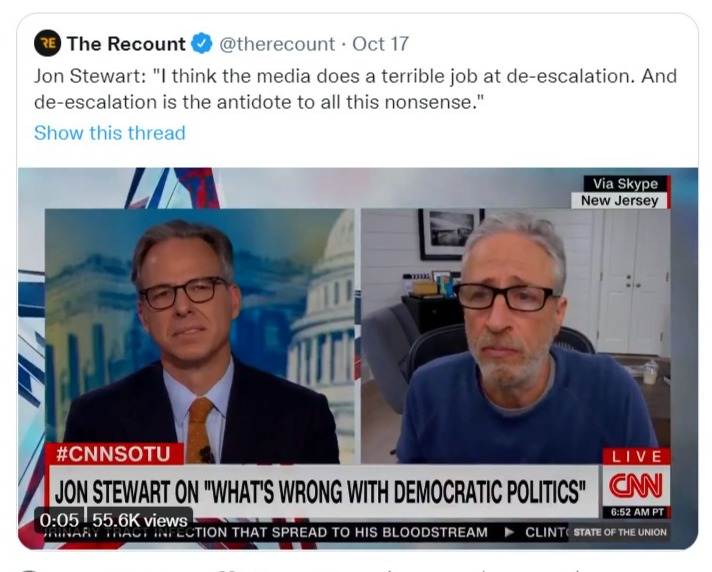Visit the @therecount handle
This screenshot has height=572, width=712.
pyautogui.click(x=277, y=44)
